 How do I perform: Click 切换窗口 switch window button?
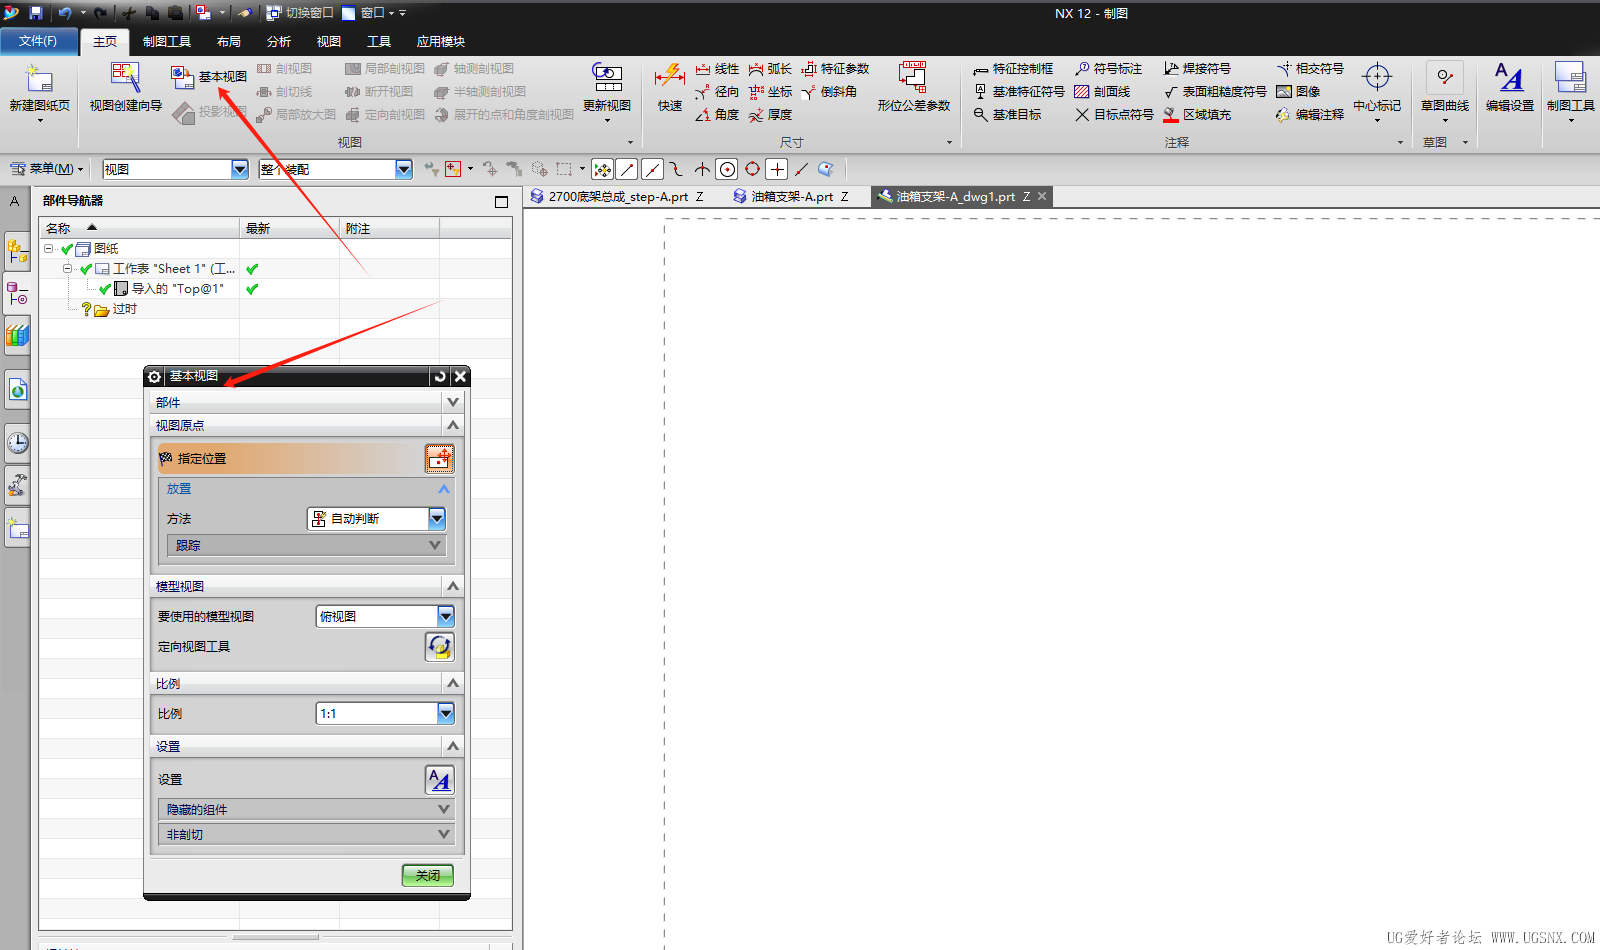300,13
